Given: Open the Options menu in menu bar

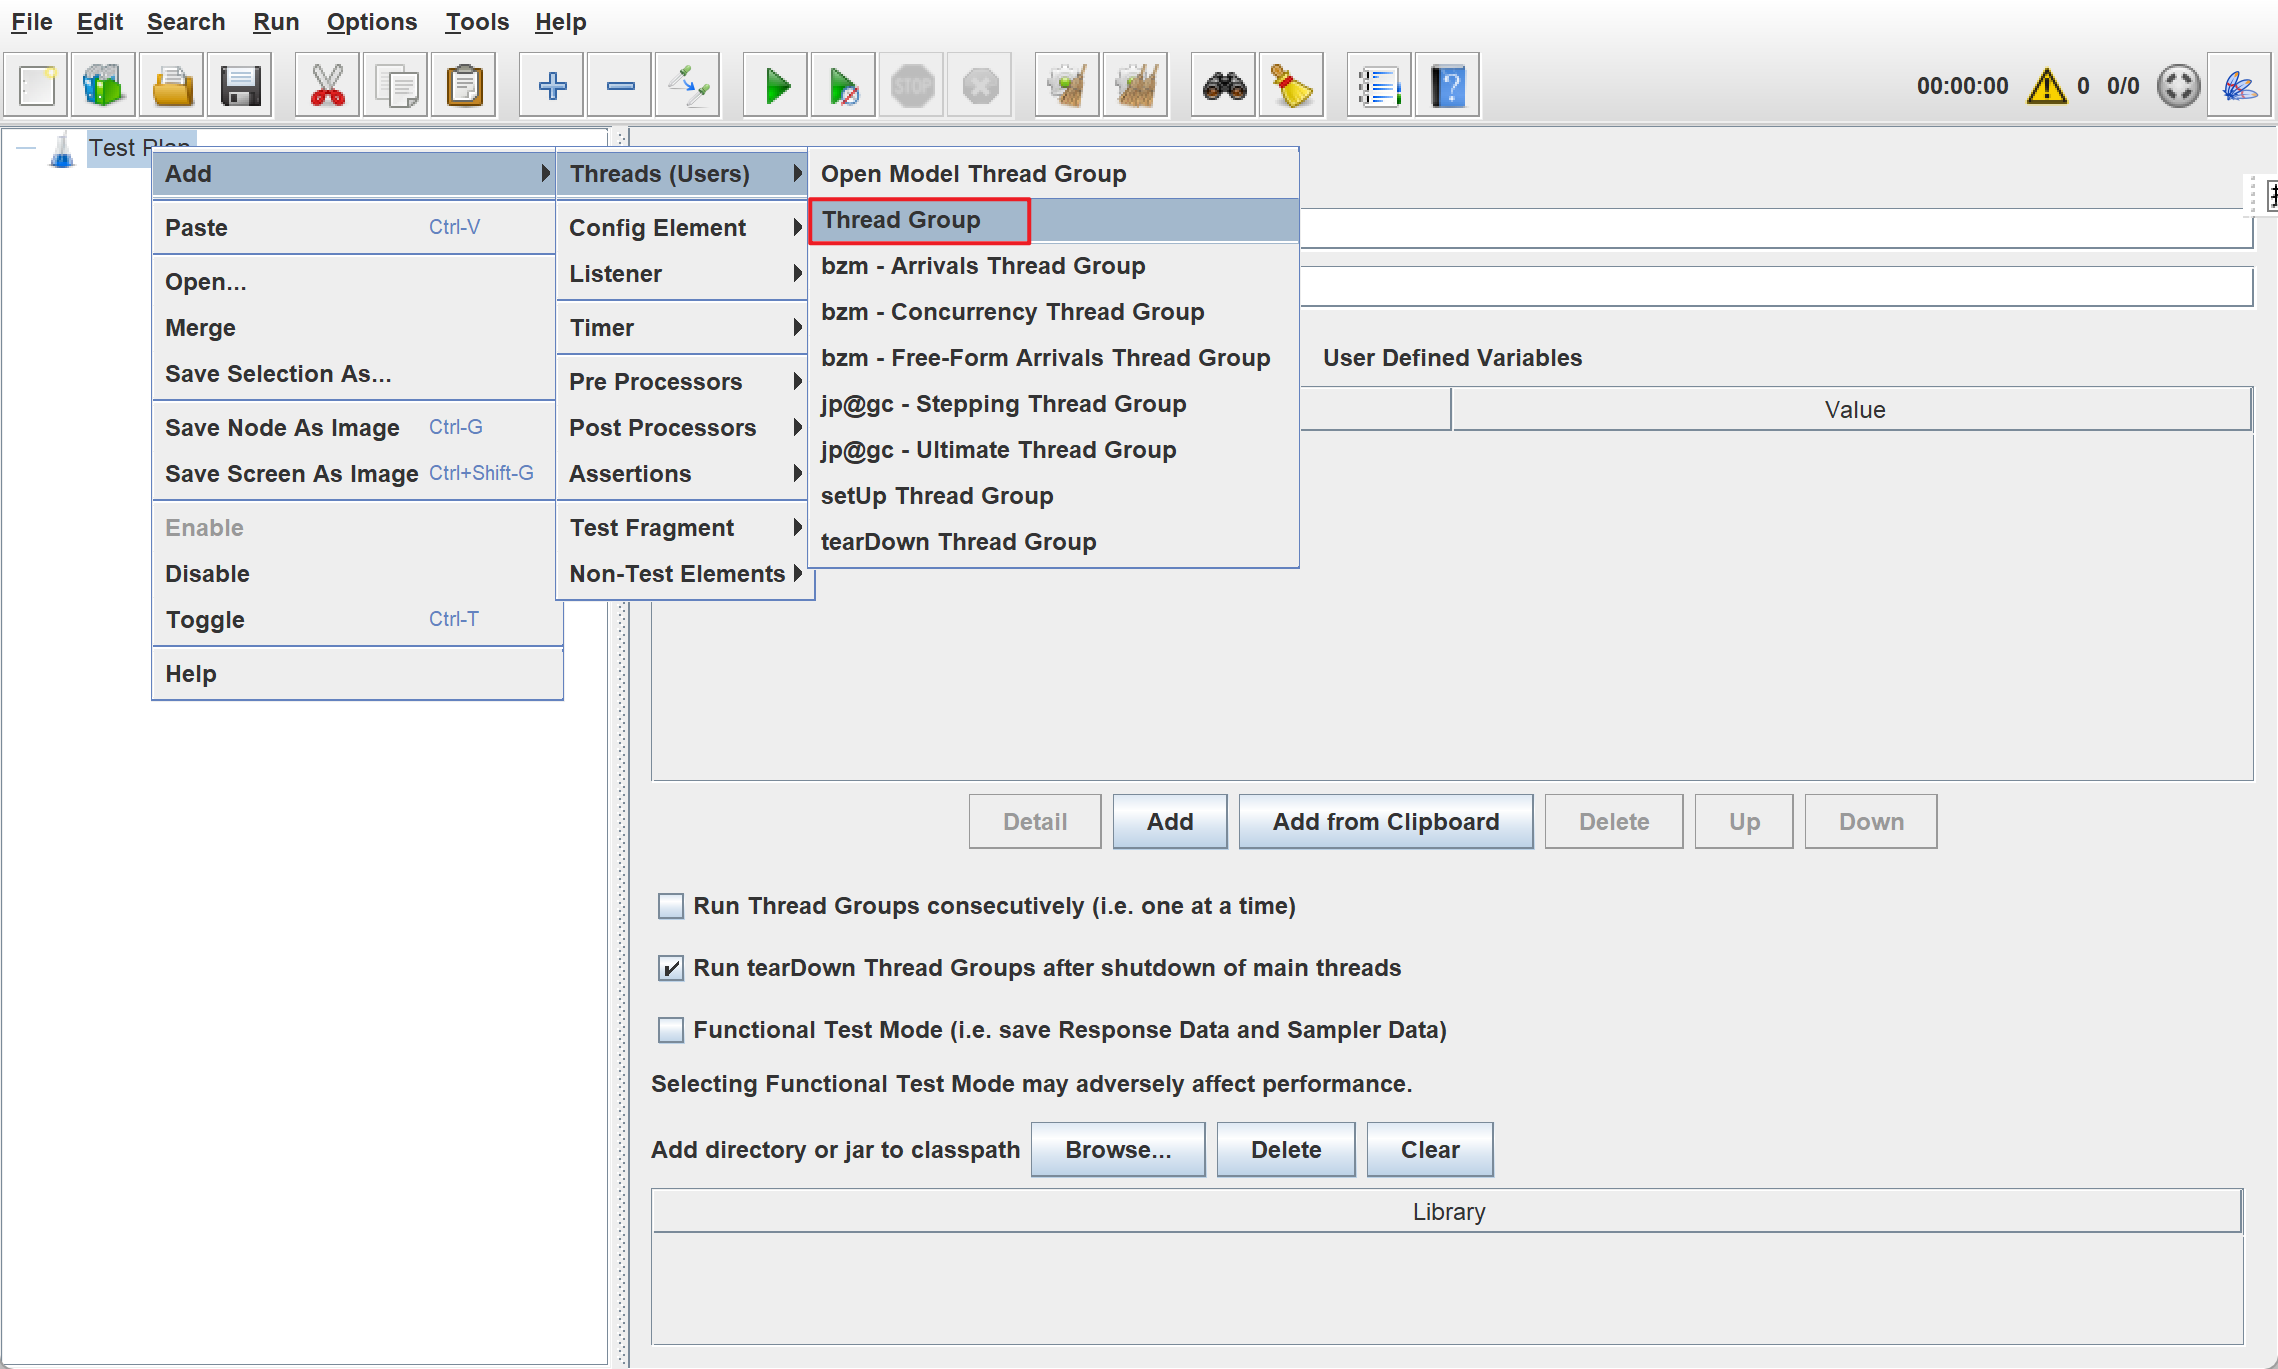Looking at the screenshot, I should (371, 22).
